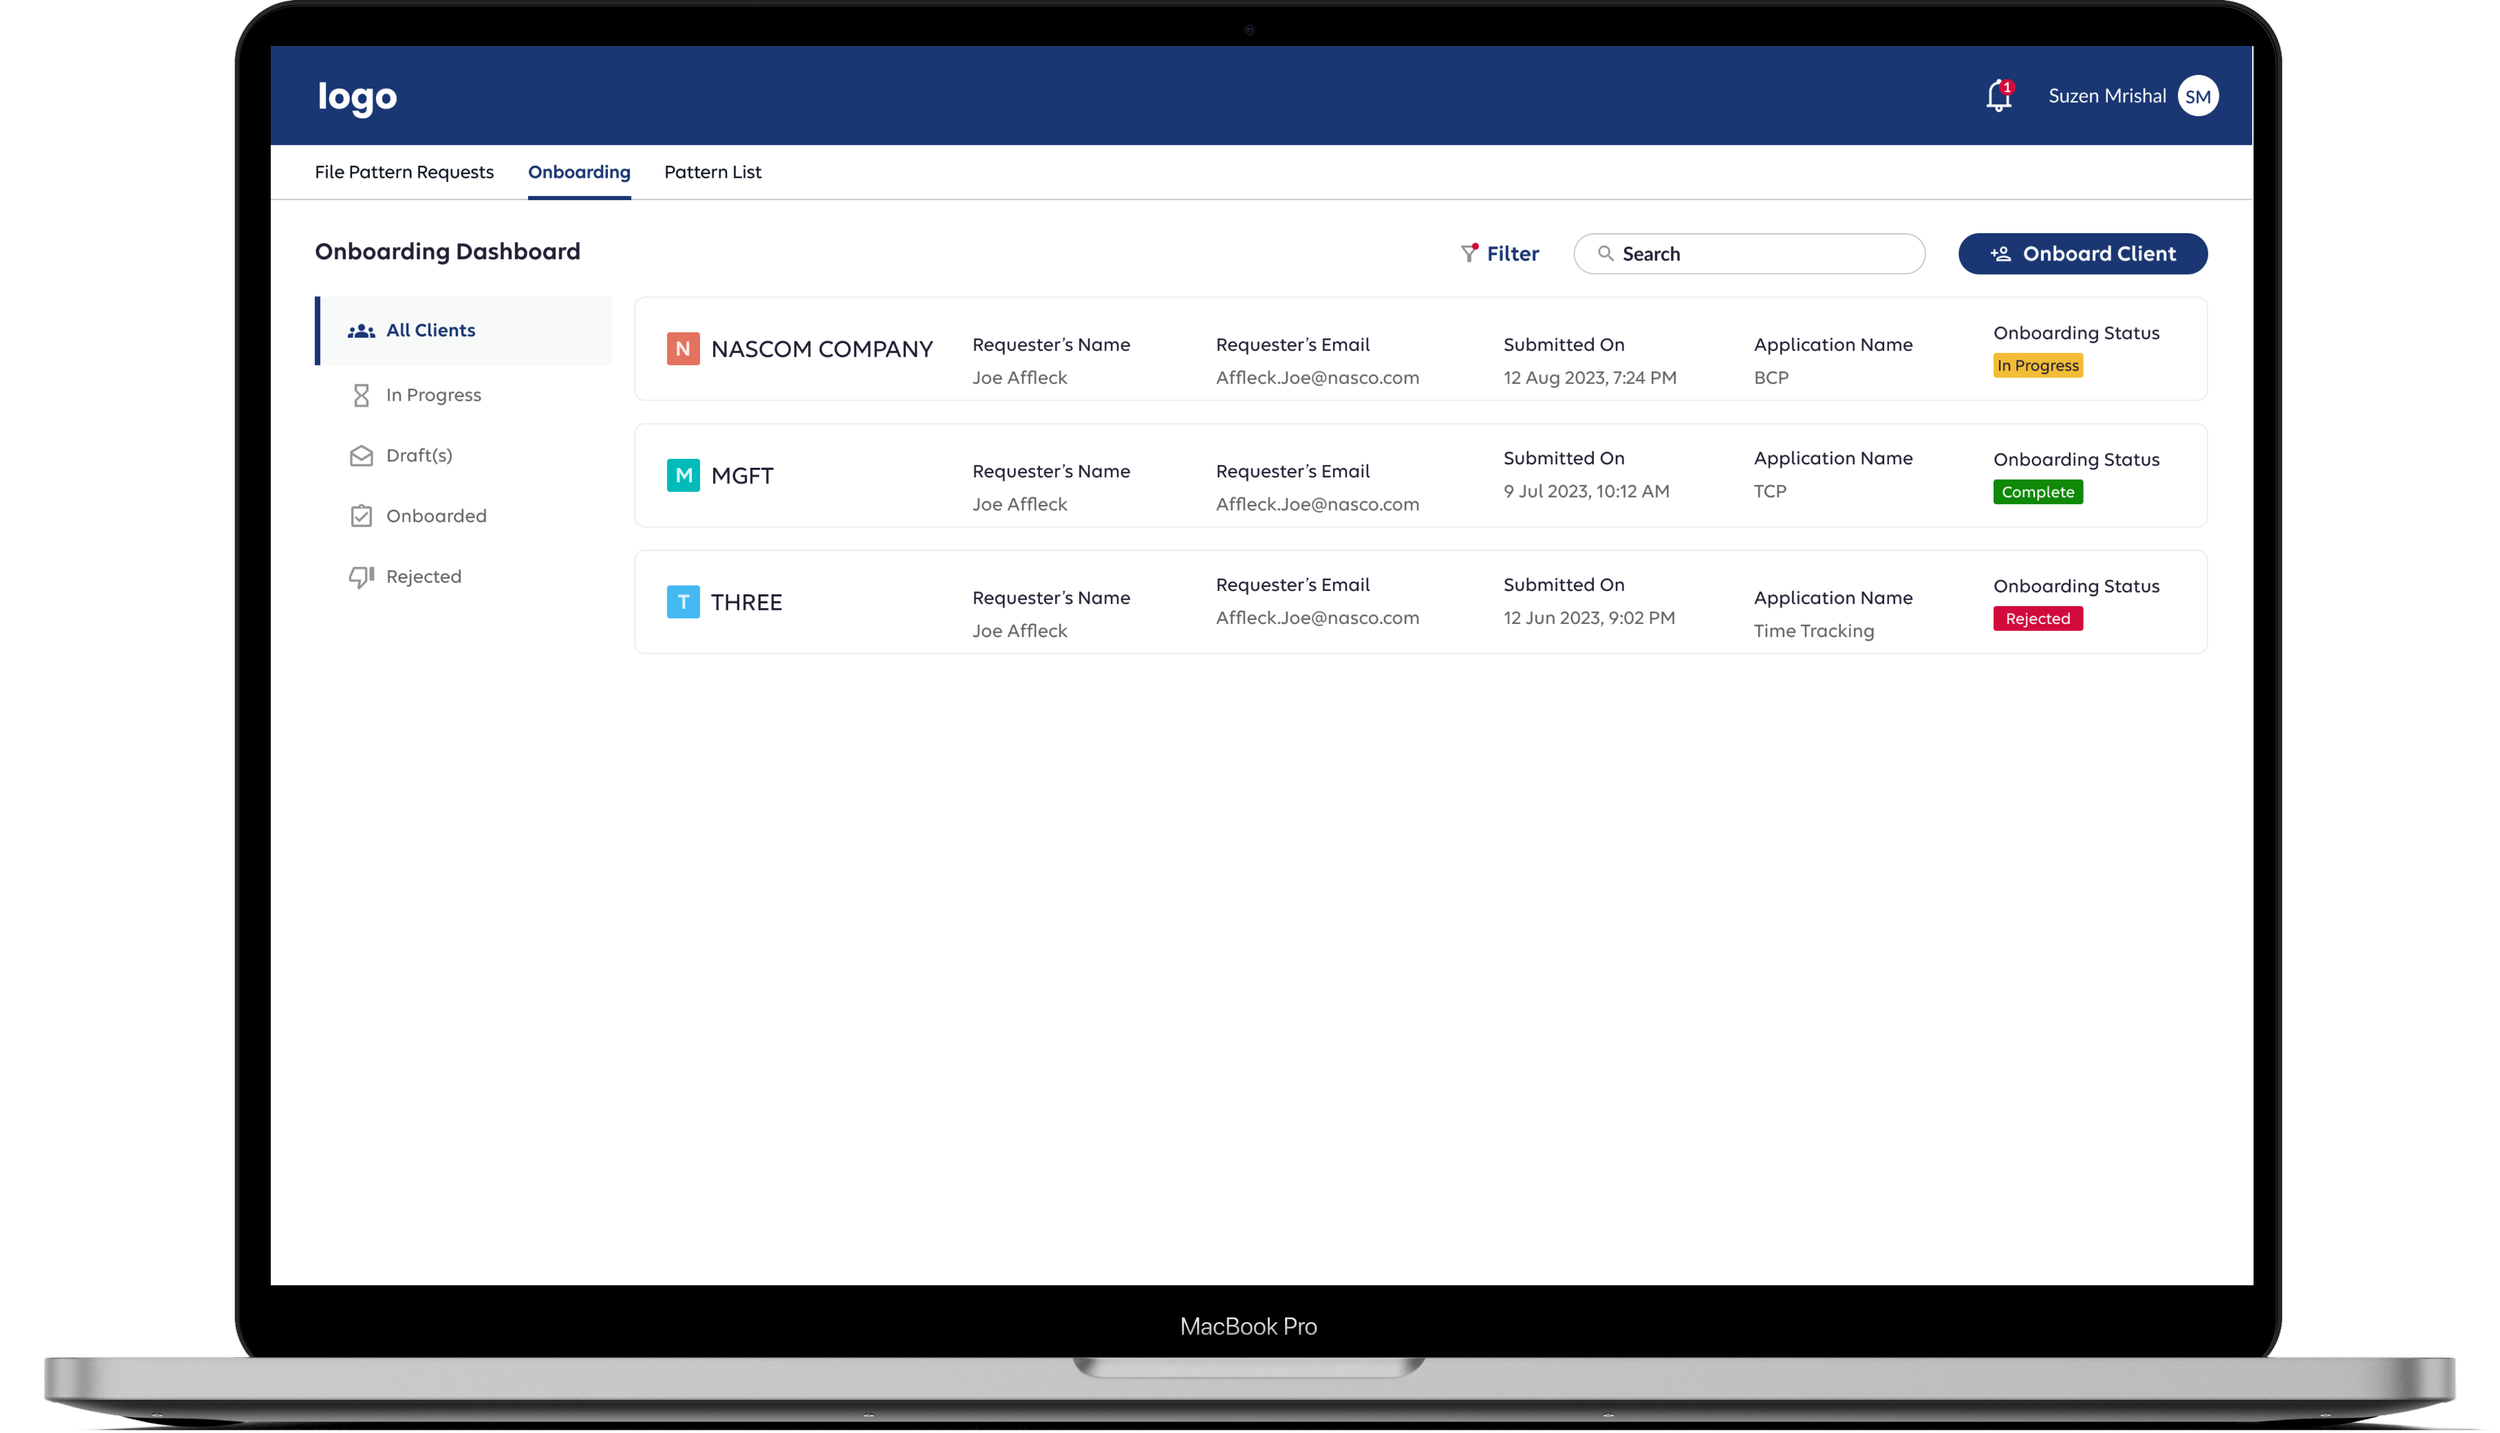
Task: Click the yellow In Progress status badge
Action: [x=2037, y=366]
